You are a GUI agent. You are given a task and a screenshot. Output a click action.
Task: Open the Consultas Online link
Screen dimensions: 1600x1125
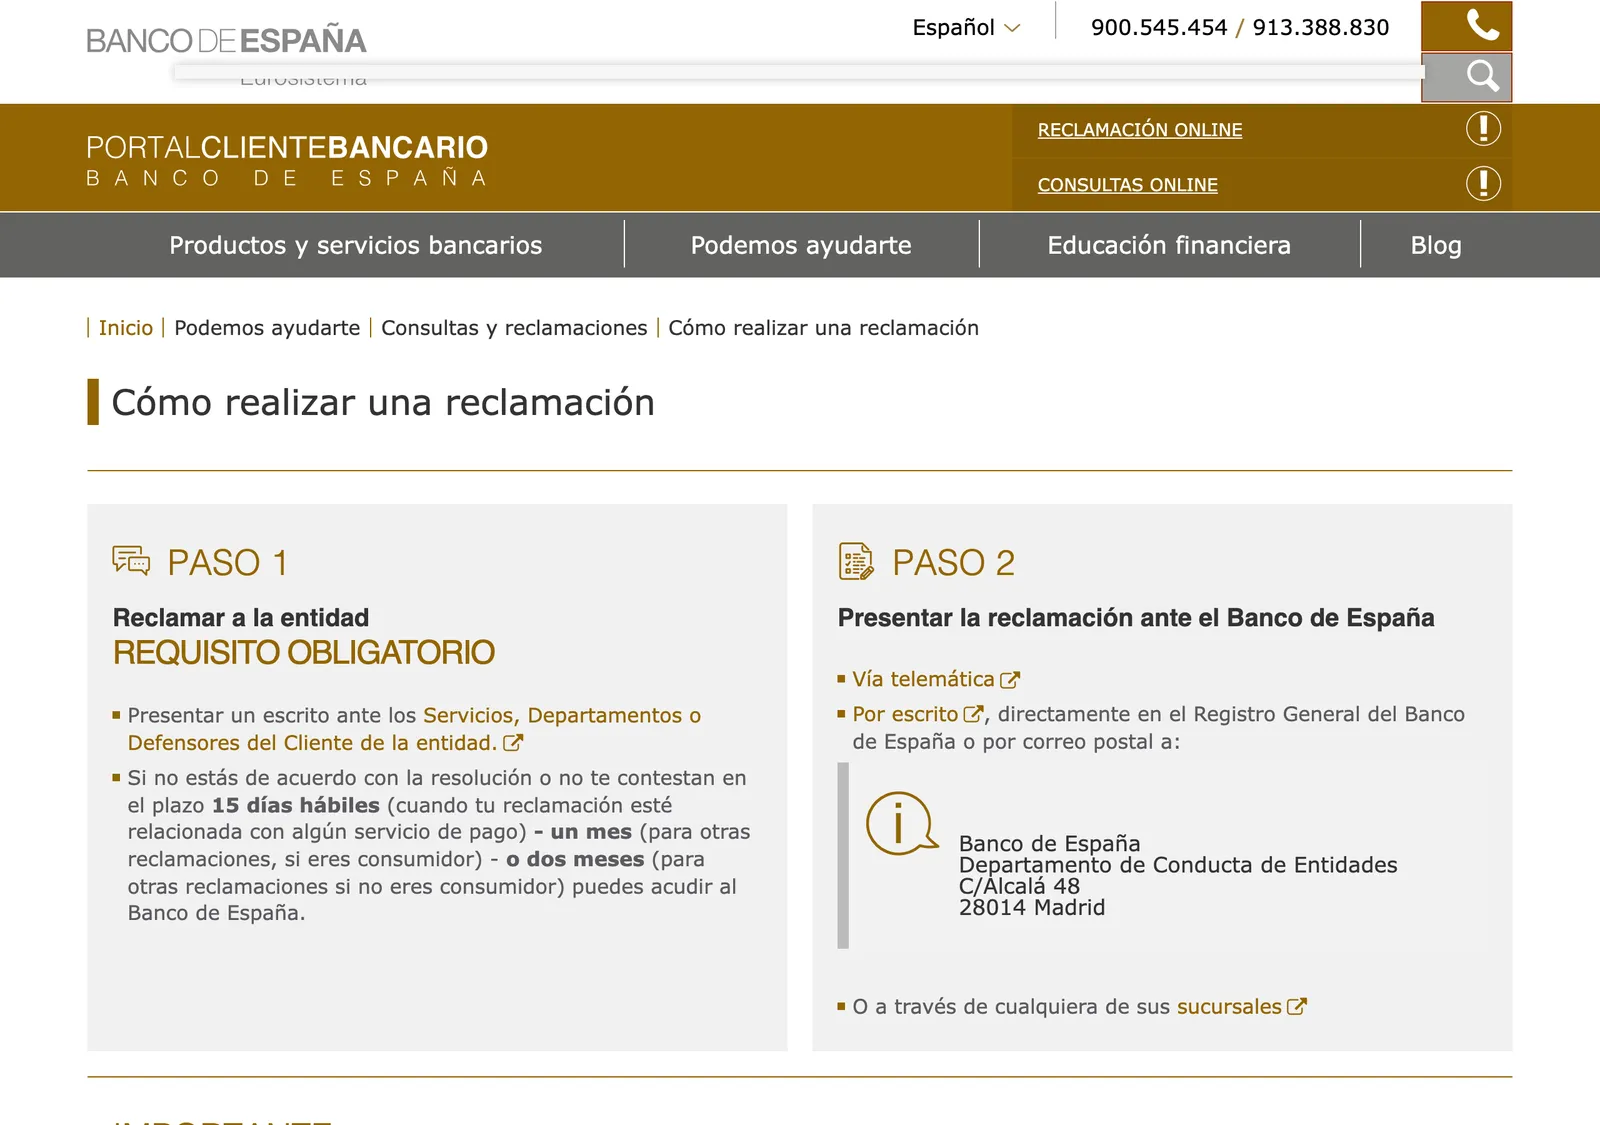(x=1127, y=185)
